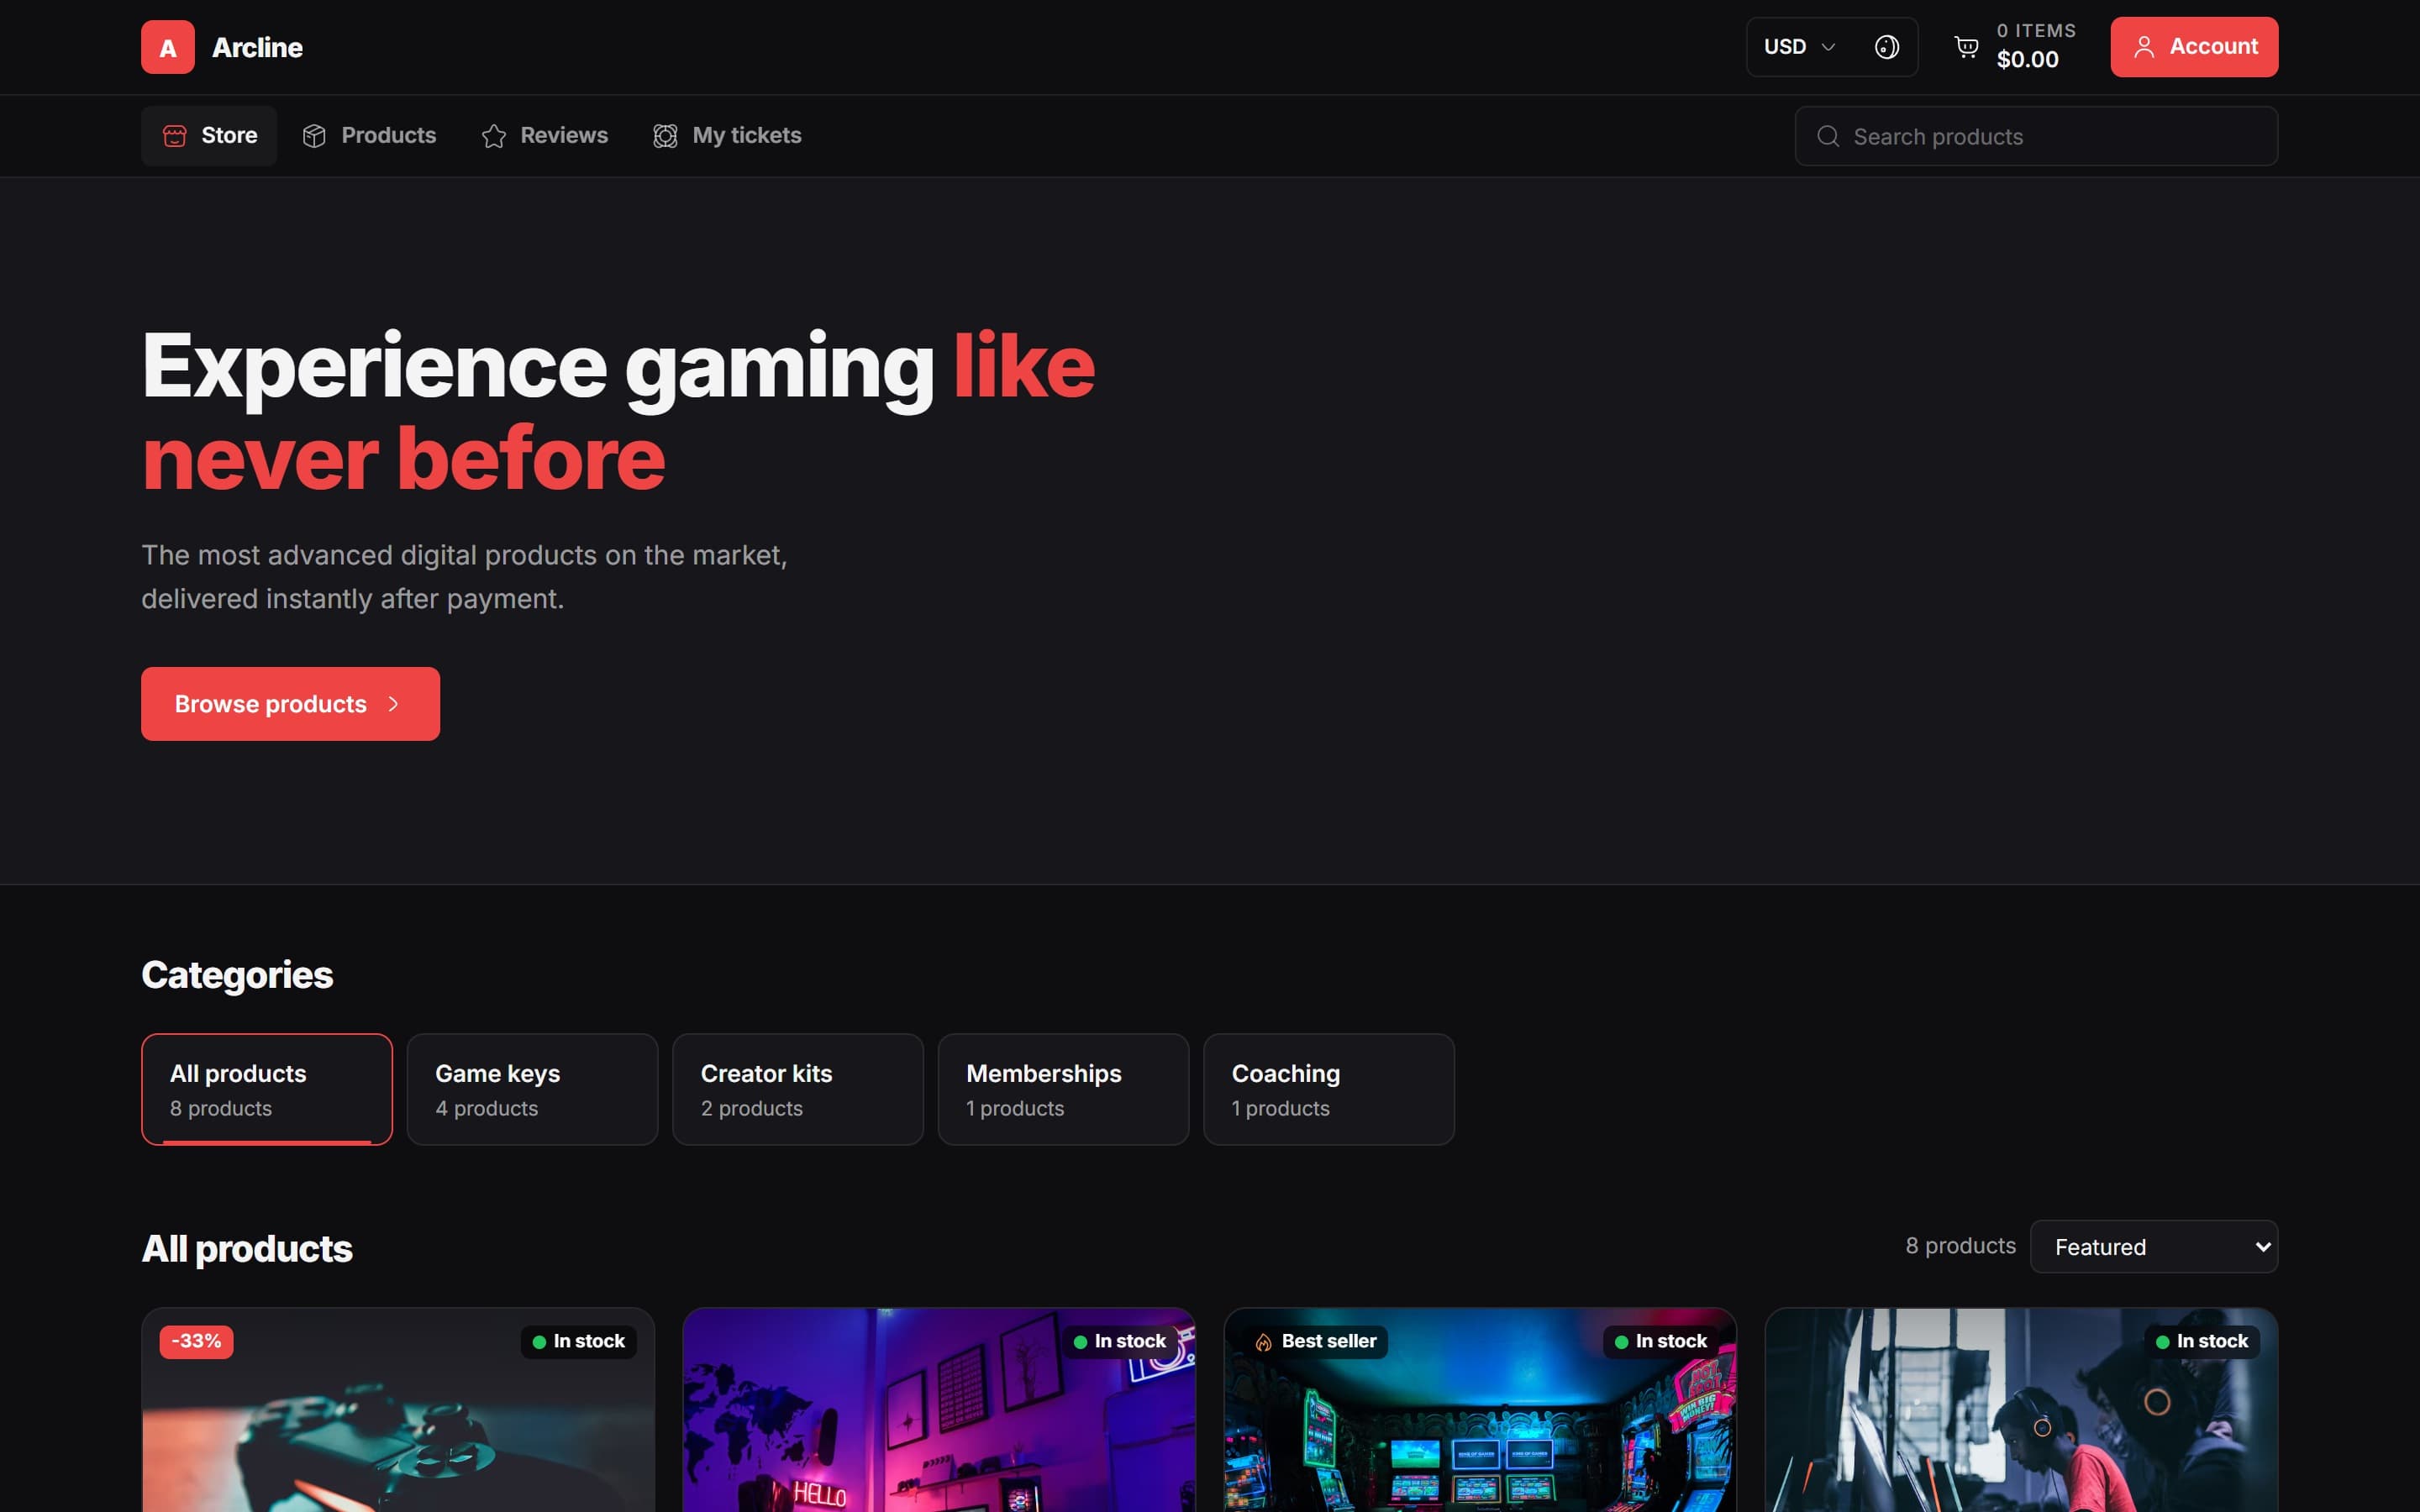Open the USD currency dropdown
Viewport: 2420px width, 1512px height.
tap(1799, 47)
